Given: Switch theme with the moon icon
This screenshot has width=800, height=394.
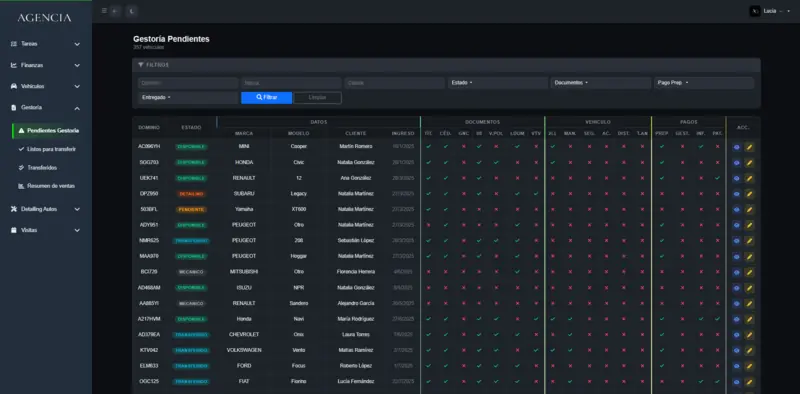Looking at the screenshot, I should pos(132,11).
